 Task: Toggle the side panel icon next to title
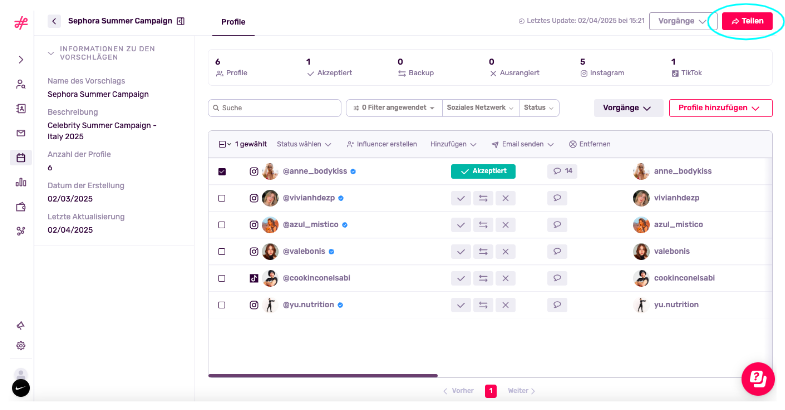click(181, 21)
